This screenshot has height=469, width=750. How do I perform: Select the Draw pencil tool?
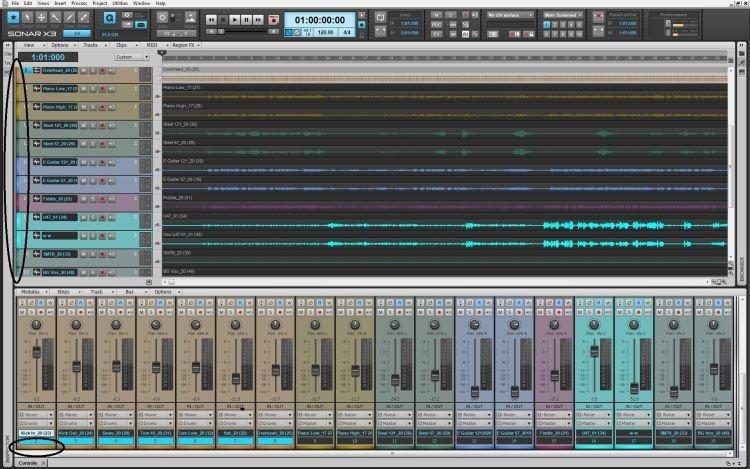coord(70,18)
